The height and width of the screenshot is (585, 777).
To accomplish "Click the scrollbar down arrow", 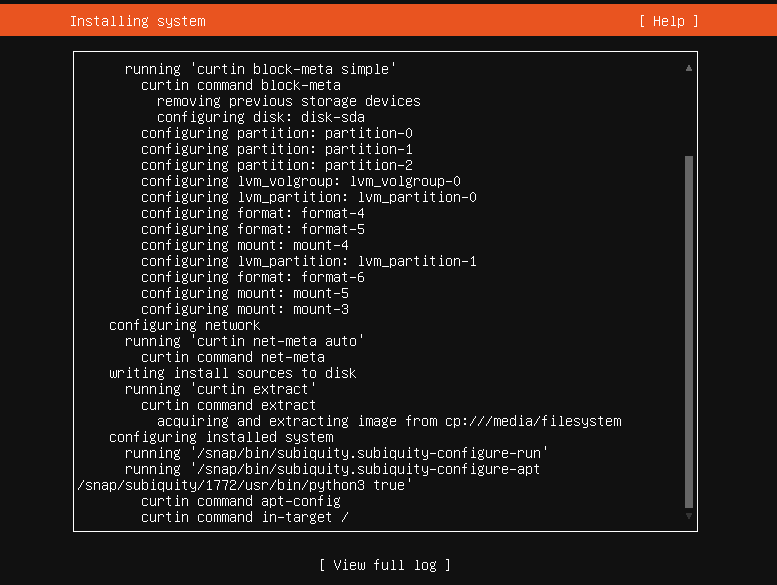I will (689, 516).
